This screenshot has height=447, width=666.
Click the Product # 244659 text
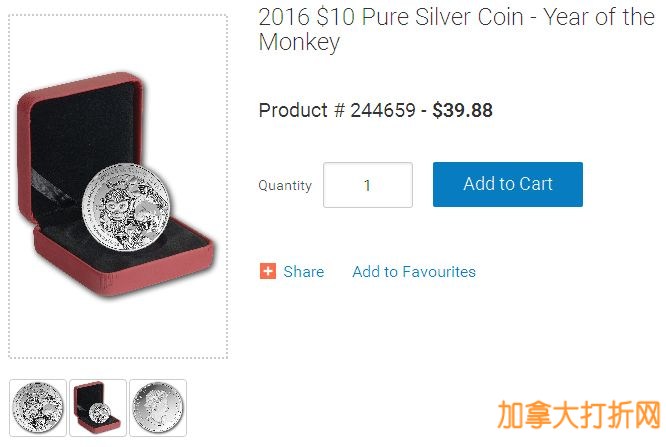[x=337, y=110]
